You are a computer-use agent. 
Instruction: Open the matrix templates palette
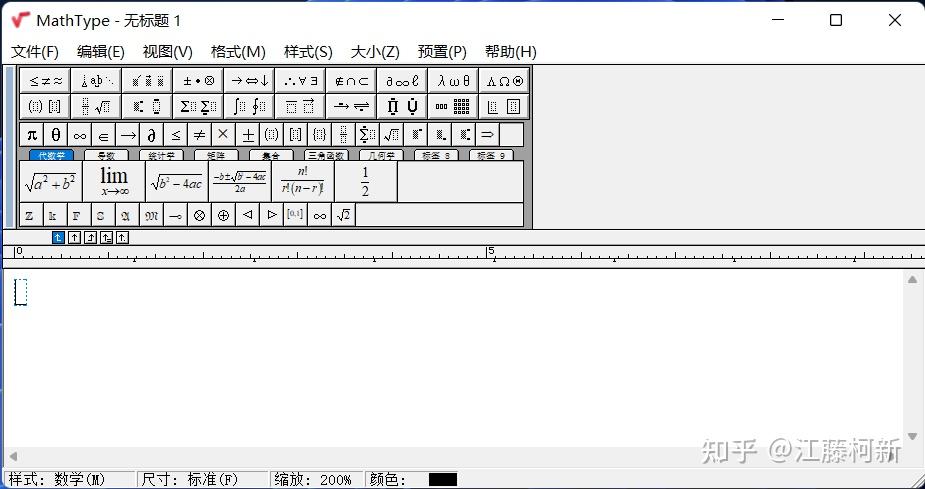tap(453, 106)
